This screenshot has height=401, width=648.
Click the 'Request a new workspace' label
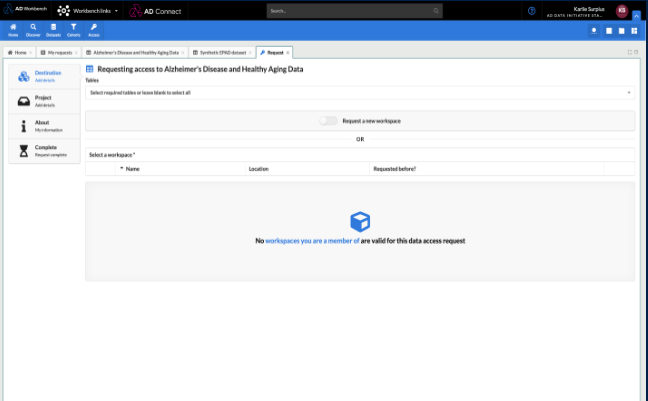[x=372, y=121]
